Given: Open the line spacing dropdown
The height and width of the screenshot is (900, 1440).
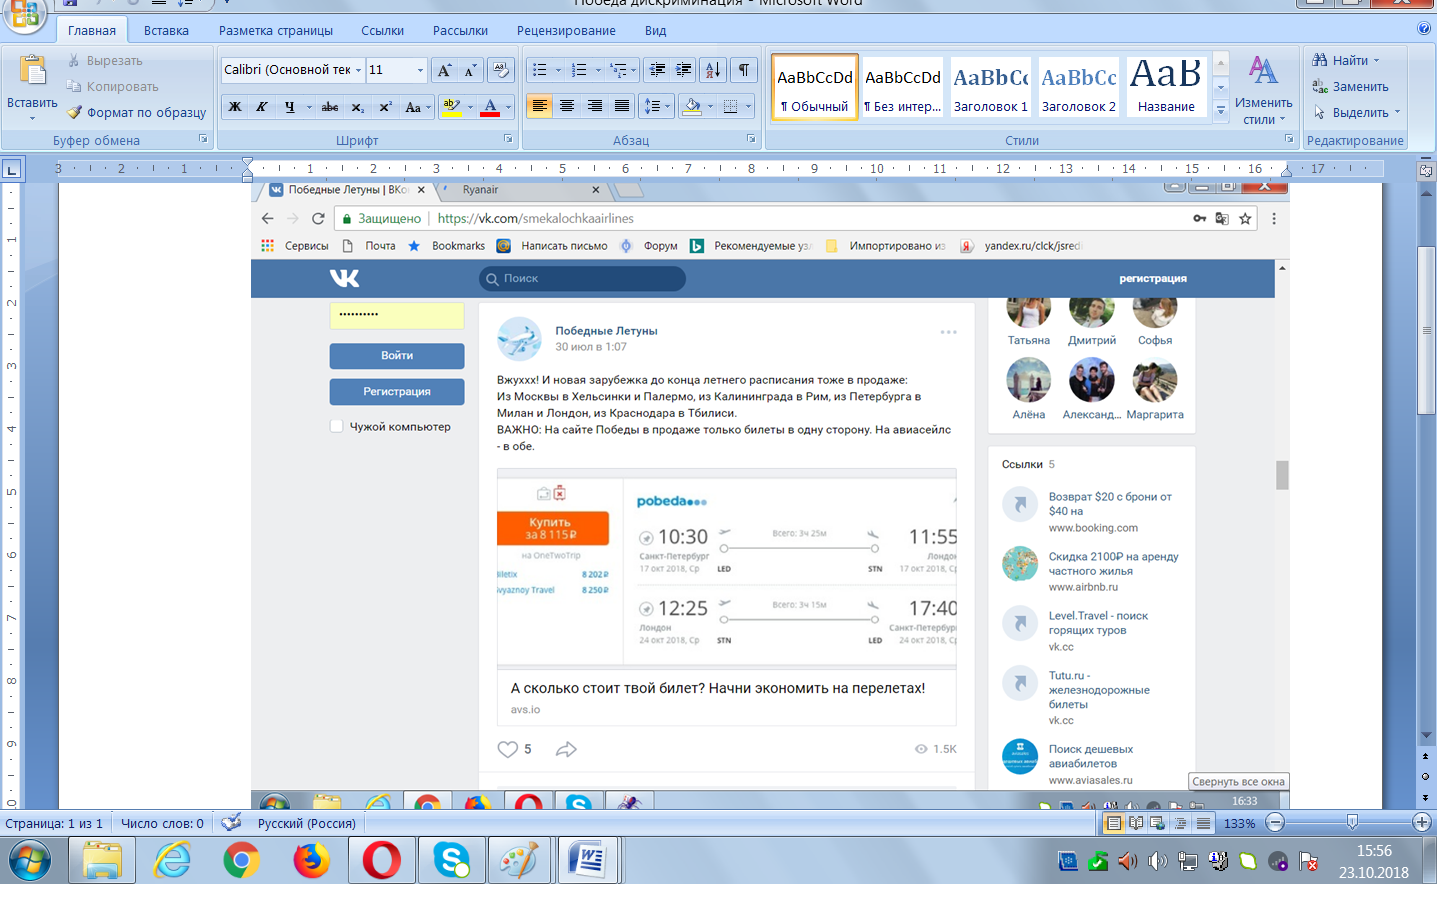Looking at the screenshot, I should pos(655,106).
